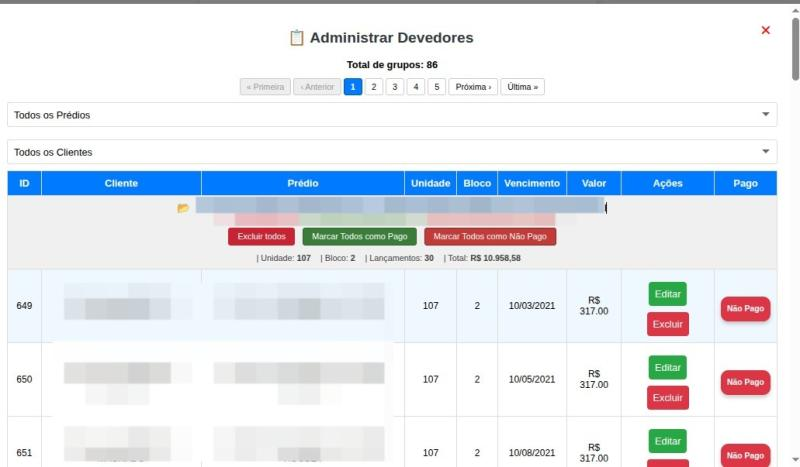Select page 3 in pagination
The height and width of the screenshot is (467, 800).
(x=395, y=87)
